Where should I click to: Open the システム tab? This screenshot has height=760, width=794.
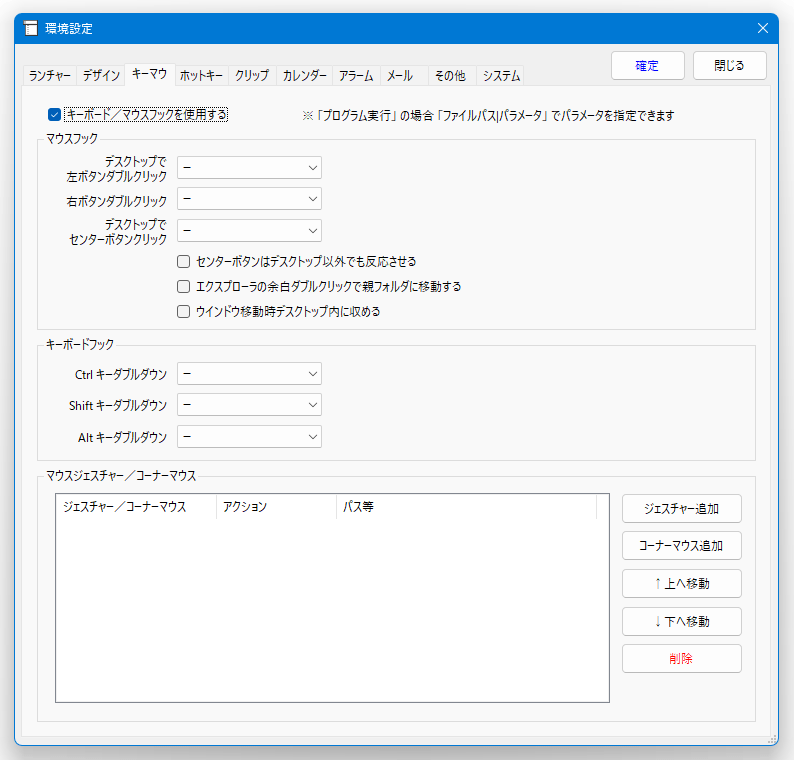(501, 75)
